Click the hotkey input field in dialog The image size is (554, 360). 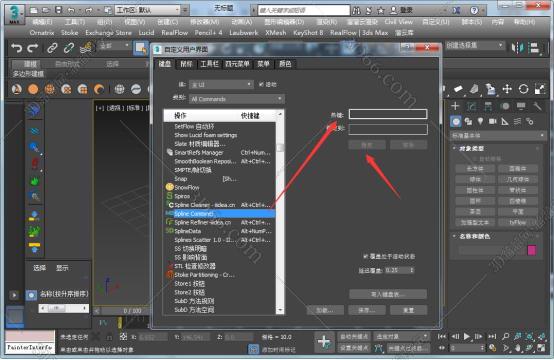[388, 114]
